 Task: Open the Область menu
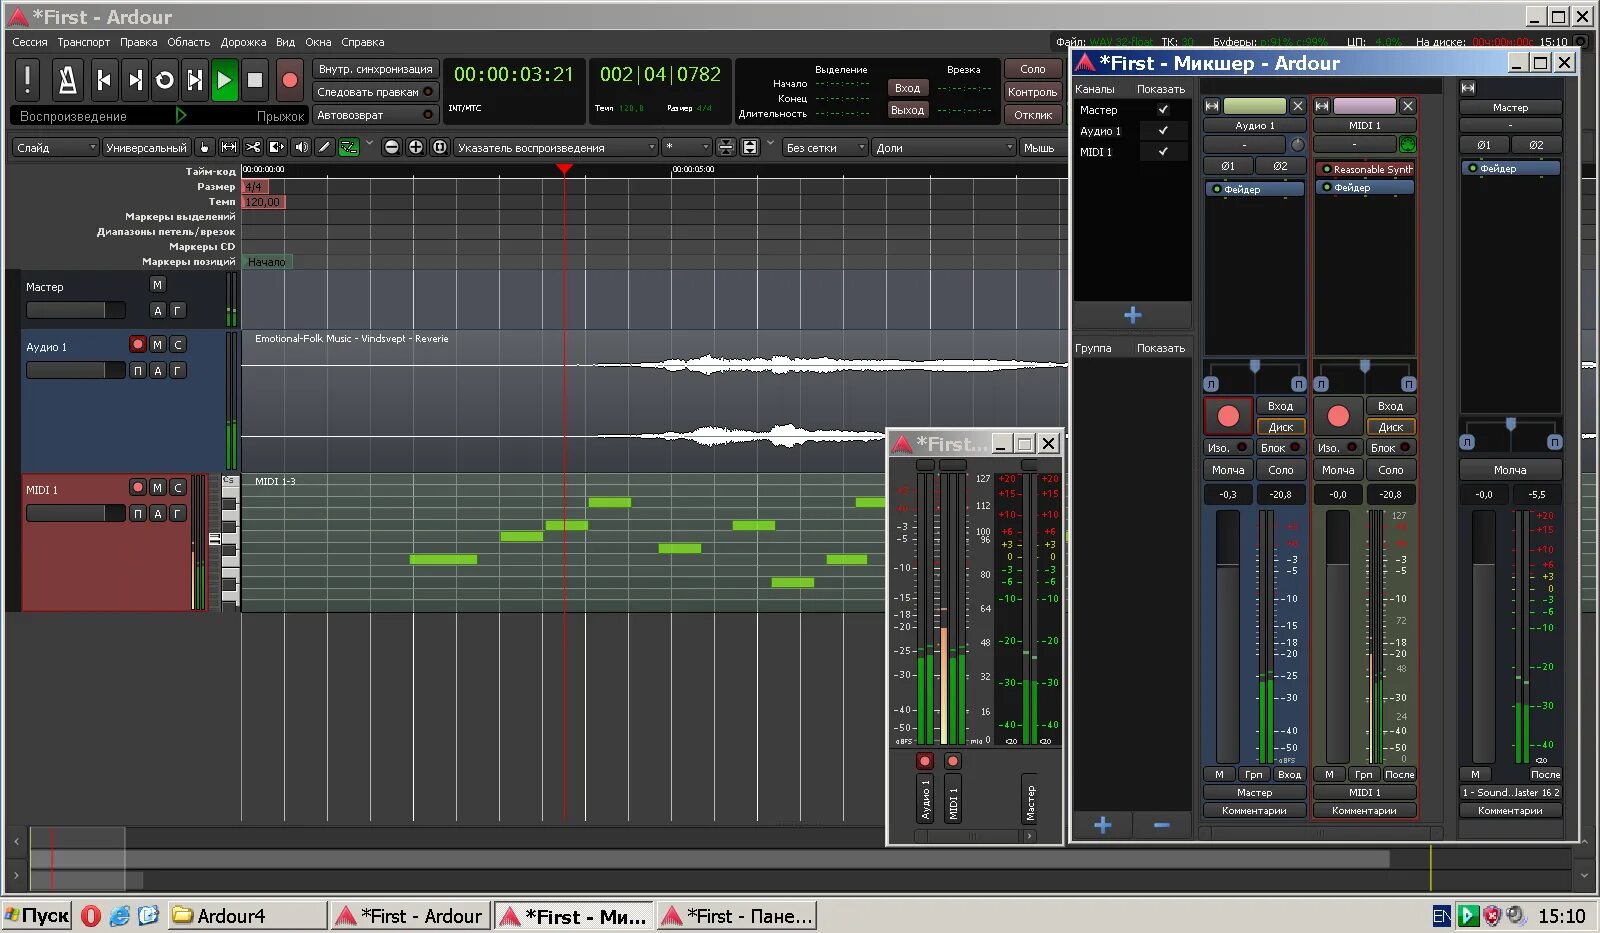pyautogui.click(x=189, y=42)
